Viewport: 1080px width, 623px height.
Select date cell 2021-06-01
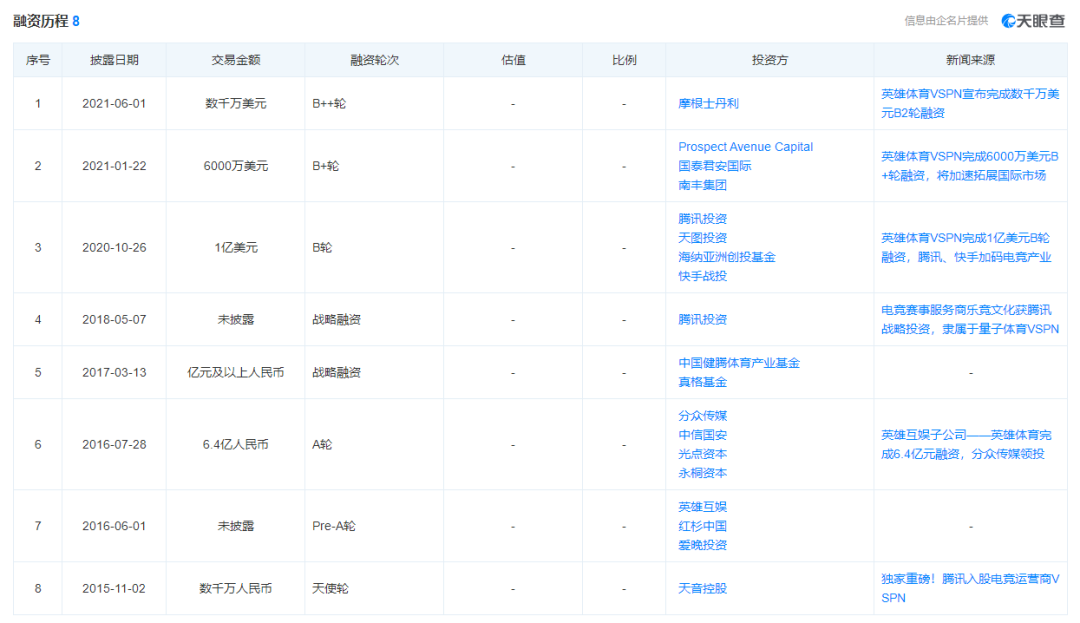(114, 103)
